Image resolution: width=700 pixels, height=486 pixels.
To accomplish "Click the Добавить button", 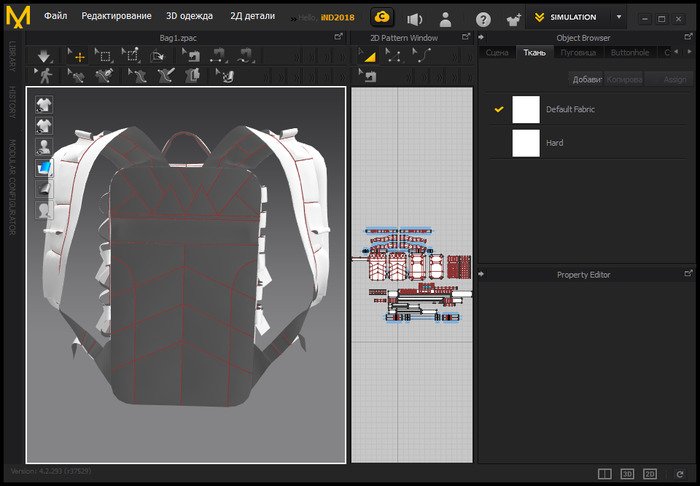I will [586, 79].
